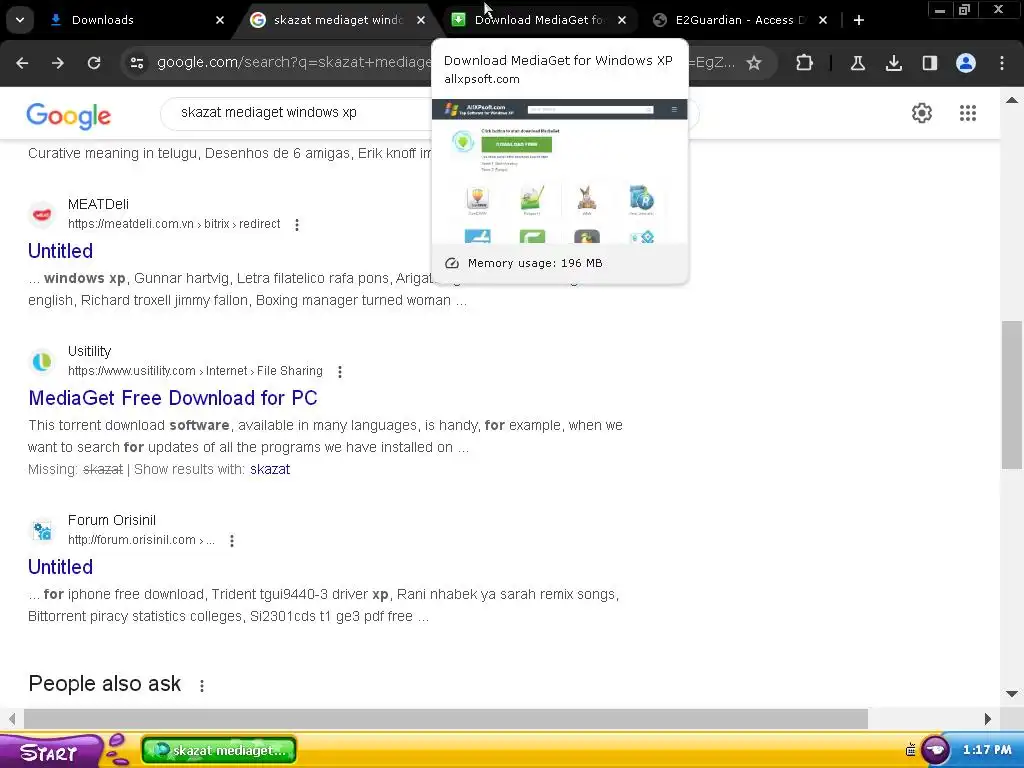The height and width of the screenshot is (768, 1024).
Task: Go forward to the next page
Action: click(x=58, y=63)
